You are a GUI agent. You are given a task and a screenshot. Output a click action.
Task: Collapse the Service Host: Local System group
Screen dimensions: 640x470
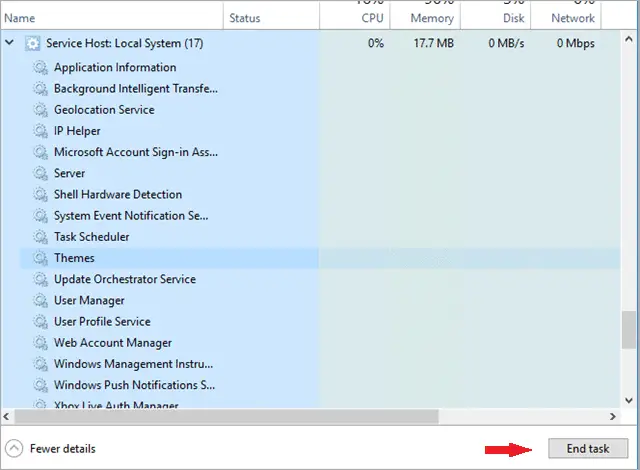click(x=9, y=42)
